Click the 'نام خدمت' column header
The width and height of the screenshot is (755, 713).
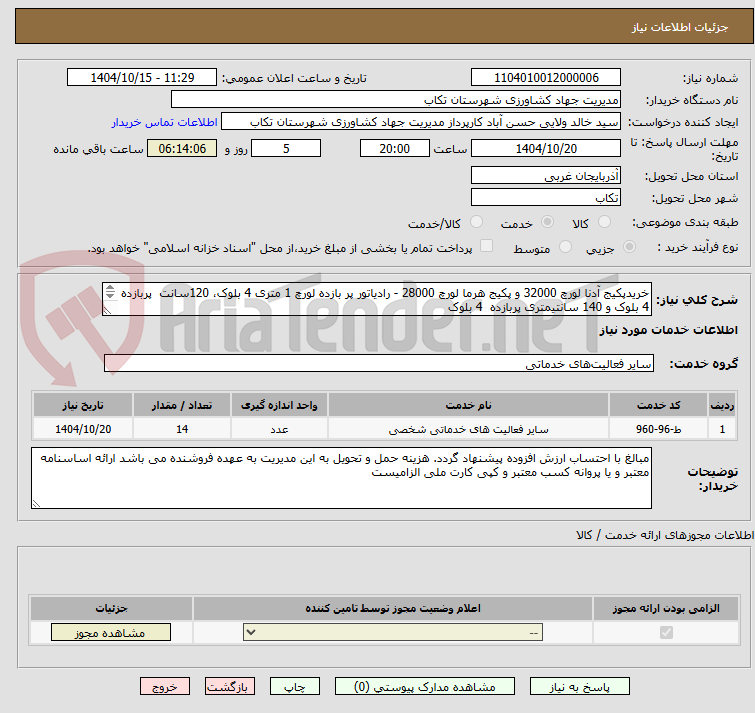pos(469,405)
